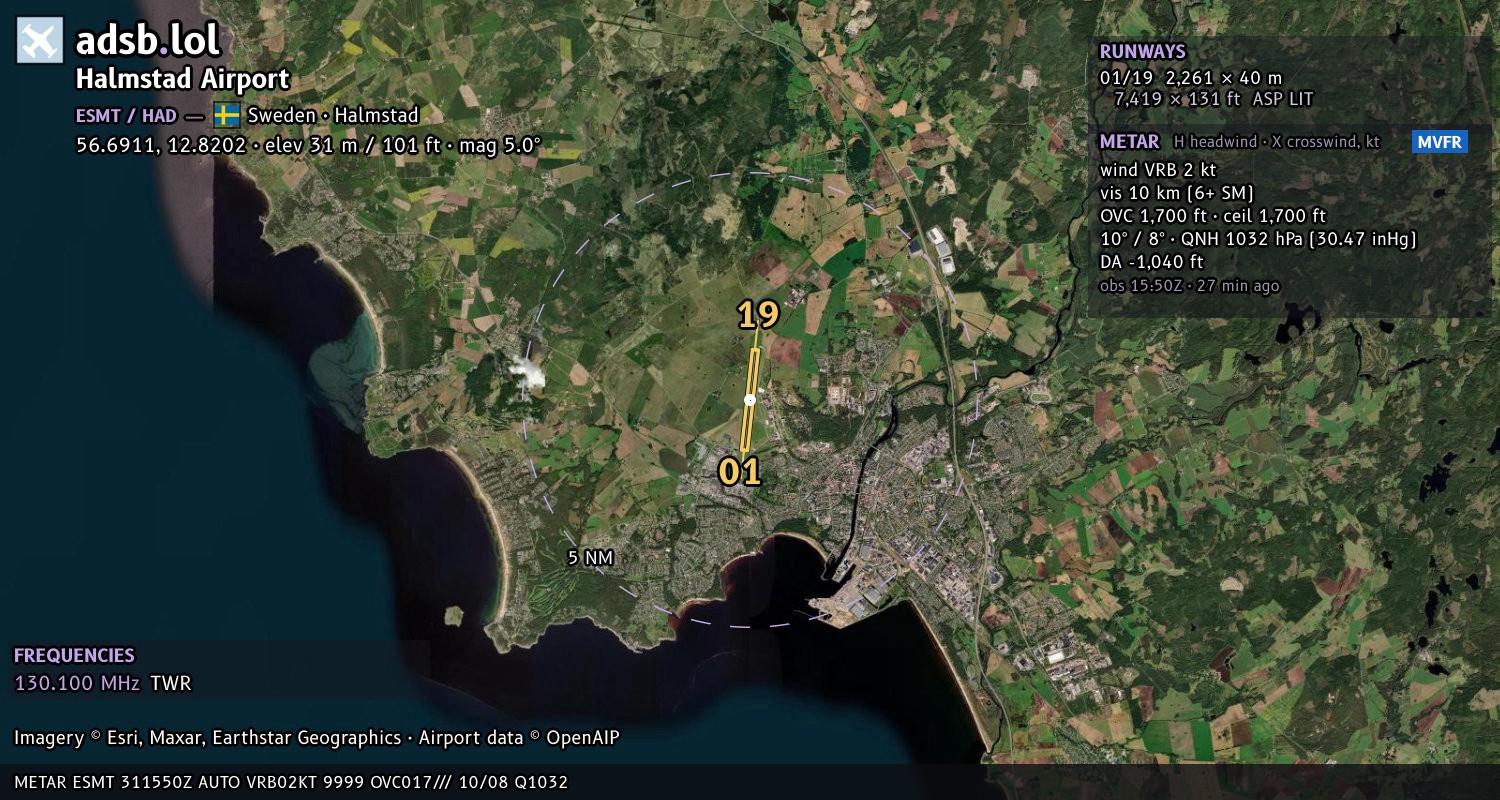The height and width of the screenshot is (800, 1500).
Task: Click the DA -1,040 ft density altitude
Action: click(1151, 262)
